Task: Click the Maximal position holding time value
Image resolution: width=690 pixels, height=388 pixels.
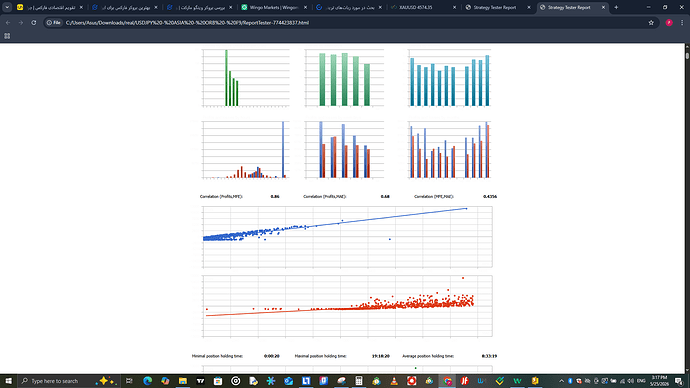Action: coord(381,356)
